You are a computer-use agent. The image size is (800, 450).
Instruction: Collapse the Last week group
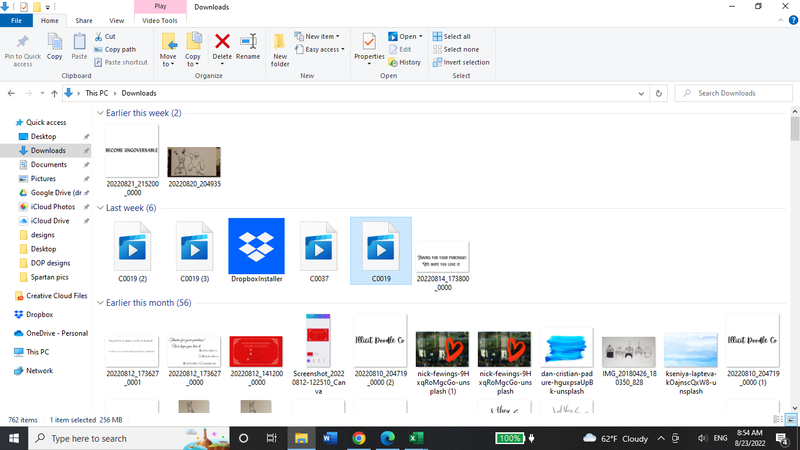tap(100, 208)
